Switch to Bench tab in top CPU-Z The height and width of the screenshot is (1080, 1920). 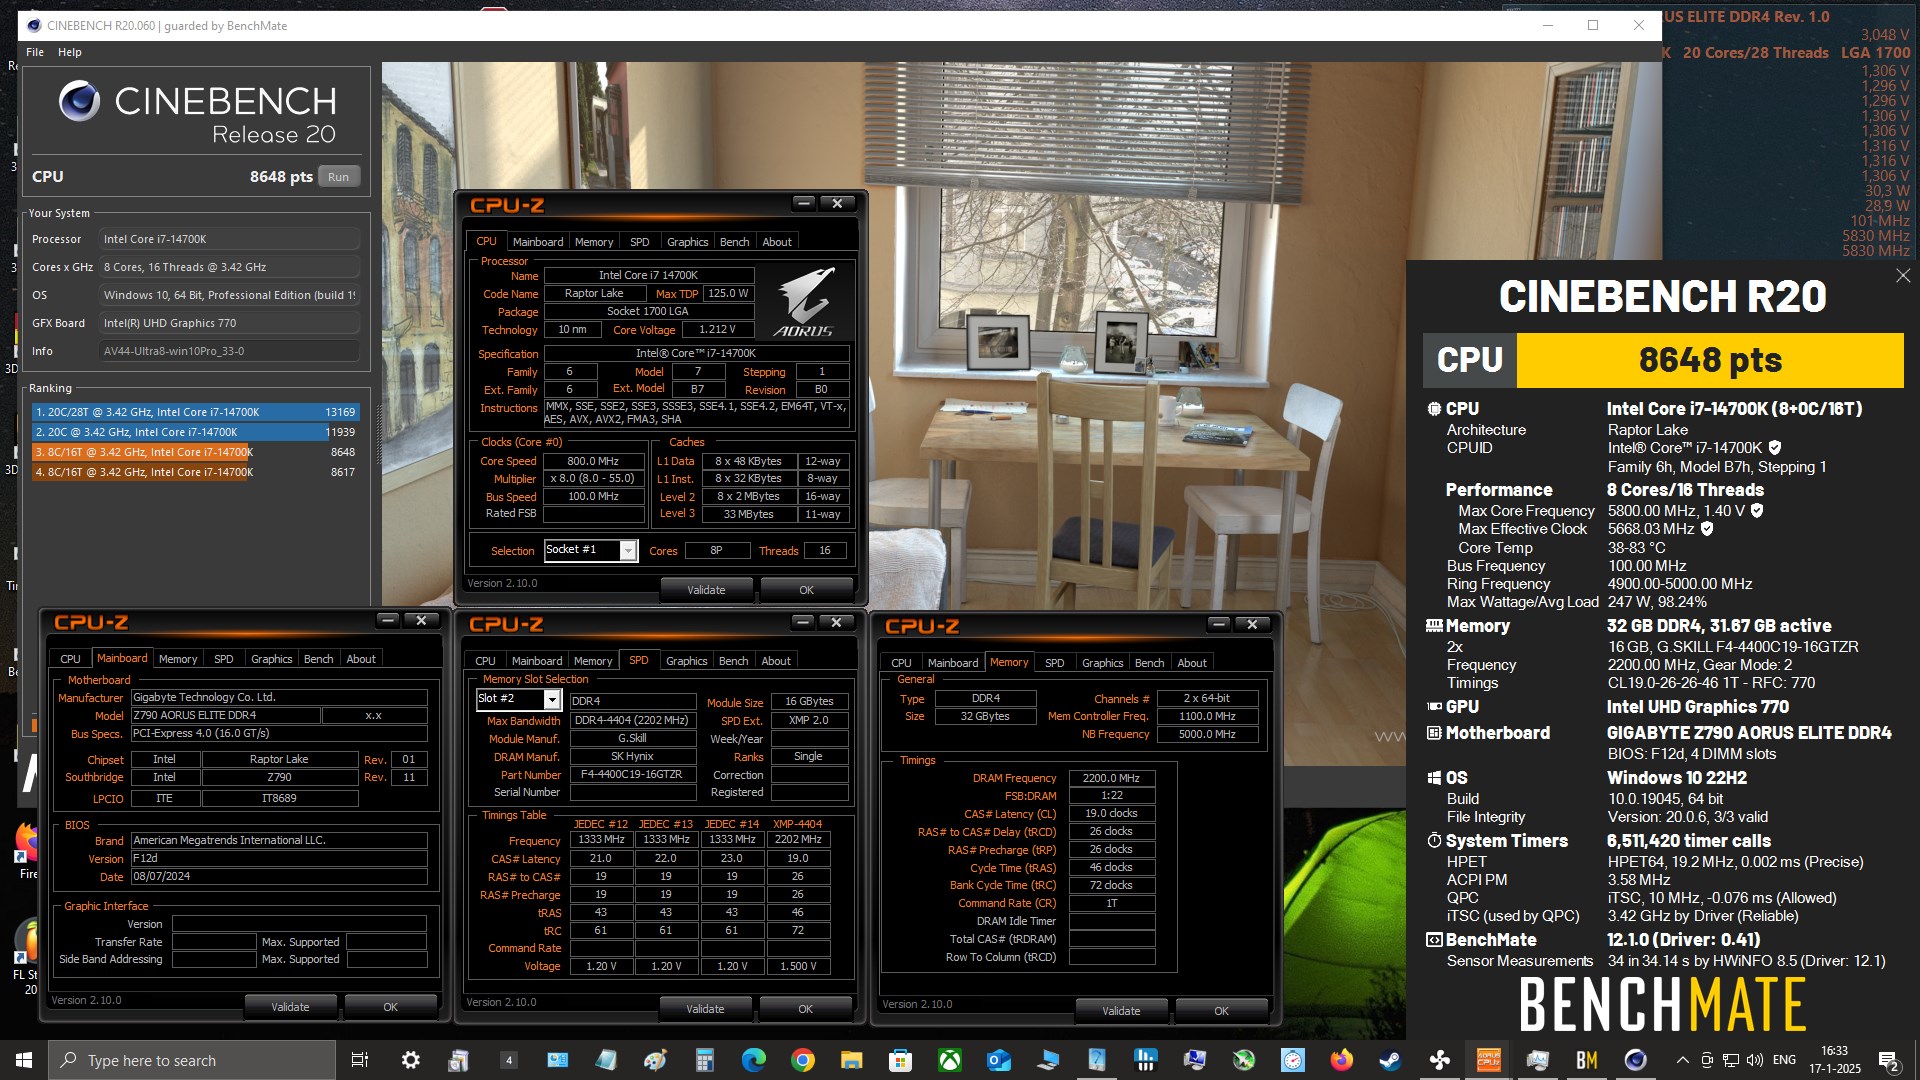tap(734, 242)
